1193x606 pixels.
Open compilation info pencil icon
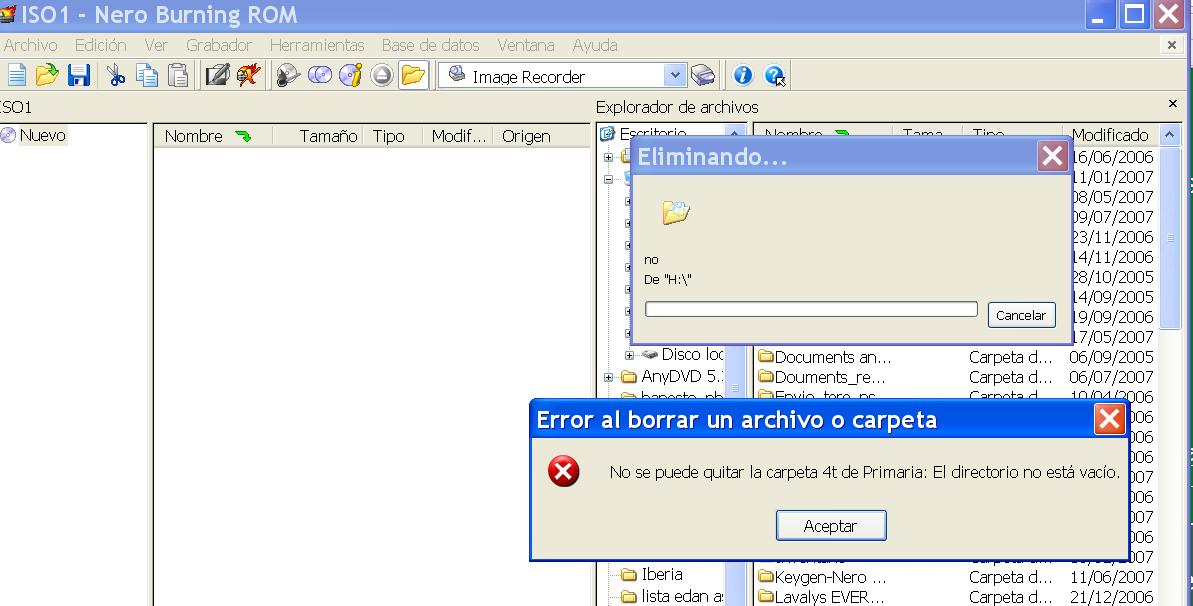click(x=218, y=75)
